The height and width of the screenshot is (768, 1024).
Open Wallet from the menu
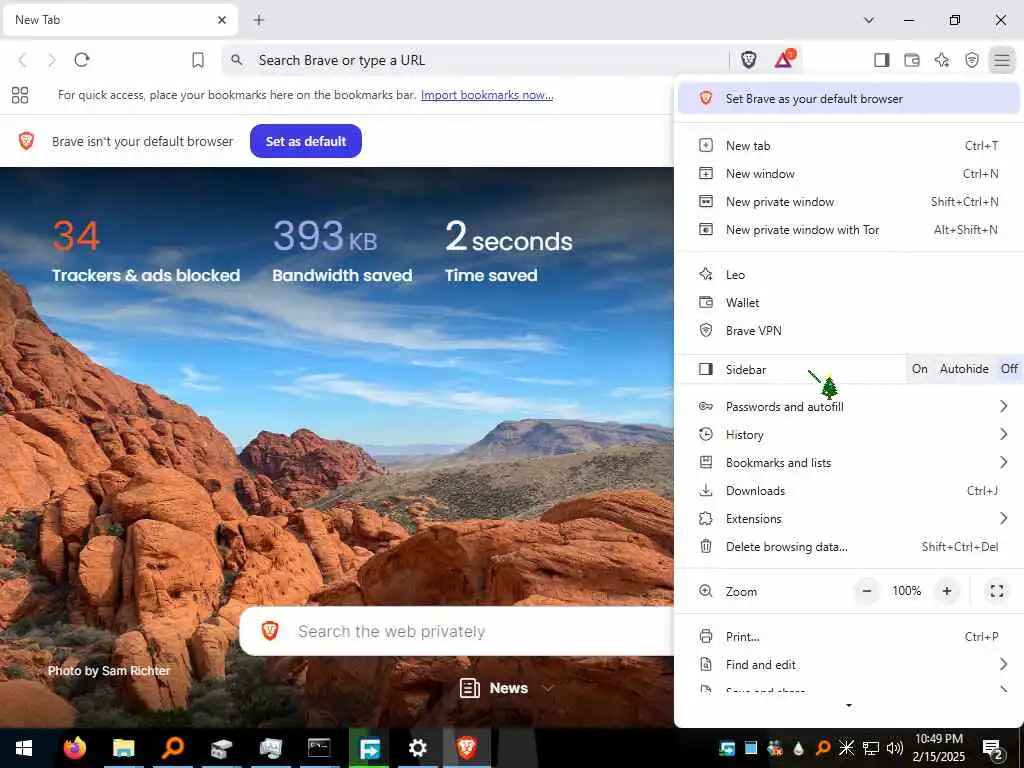(849, 302)
